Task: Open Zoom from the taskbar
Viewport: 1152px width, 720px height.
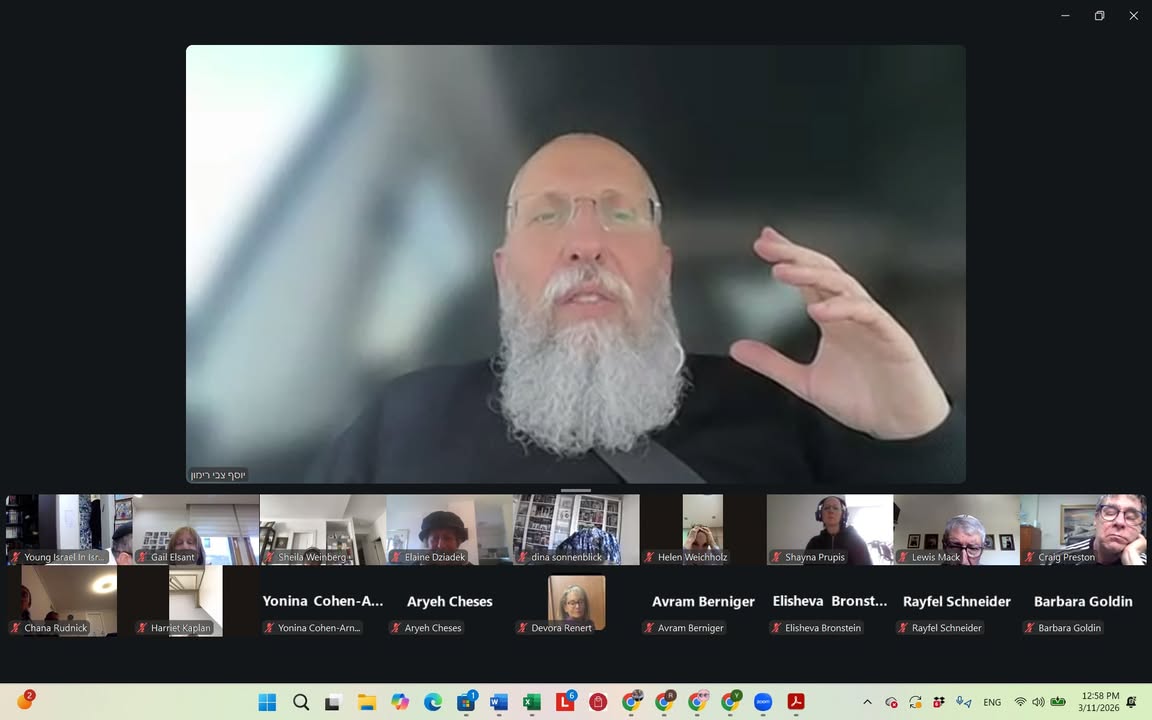Action: [x=763, y=702]
